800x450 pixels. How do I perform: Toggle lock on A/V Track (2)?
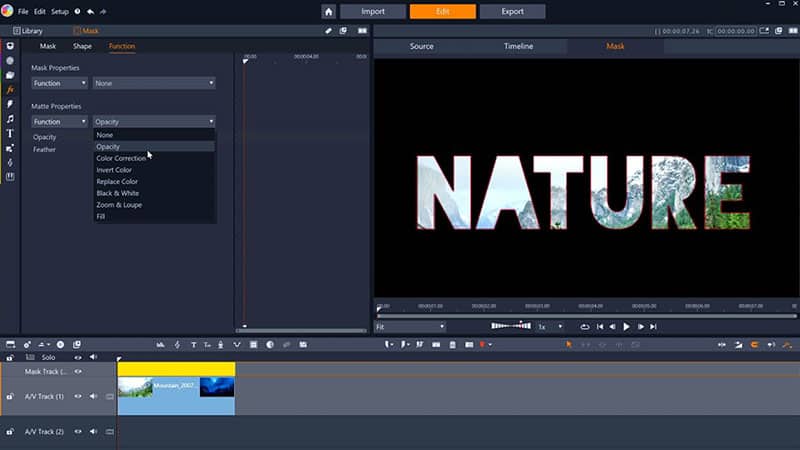point(10,432)
